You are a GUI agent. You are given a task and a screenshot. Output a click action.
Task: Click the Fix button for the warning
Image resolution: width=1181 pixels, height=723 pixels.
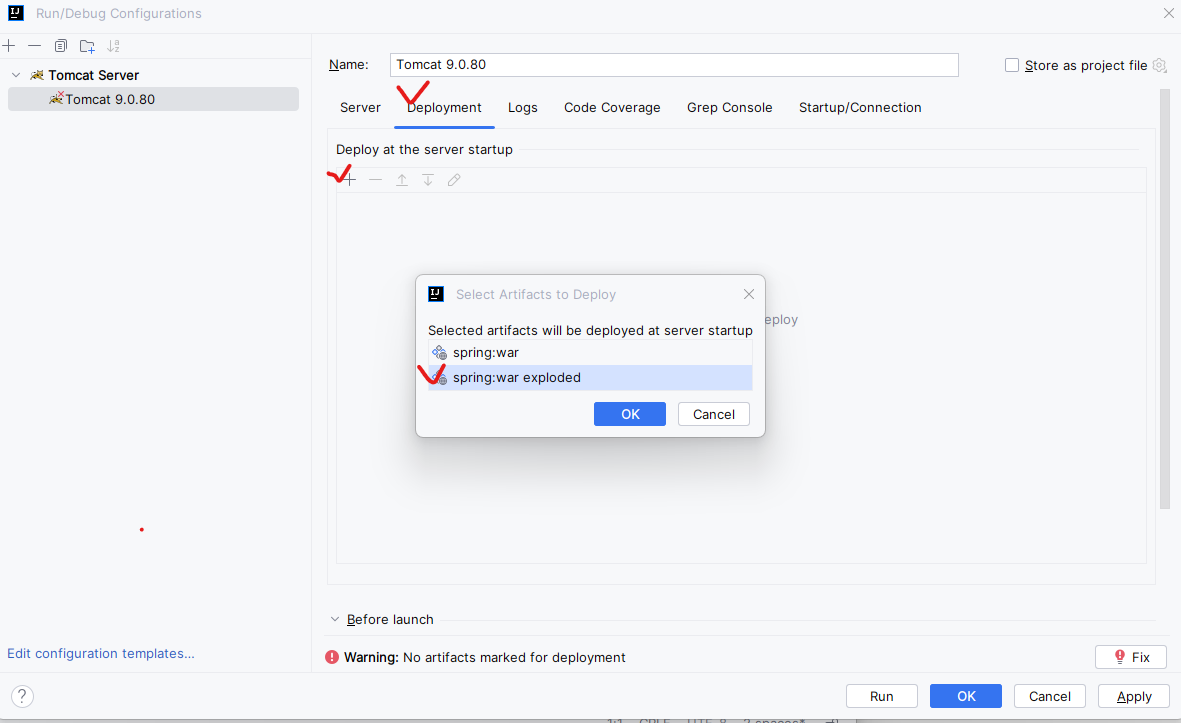[x=1131, y=657]
